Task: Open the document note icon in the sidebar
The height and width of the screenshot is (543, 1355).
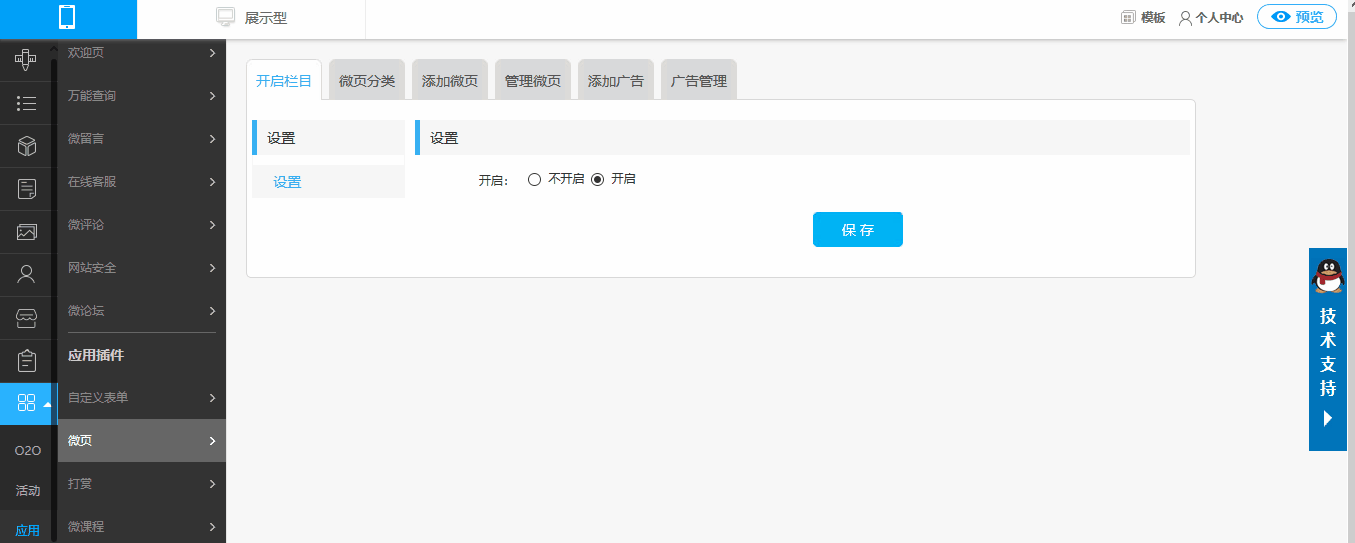Action: pyautogui.click(x=27, y=188)
